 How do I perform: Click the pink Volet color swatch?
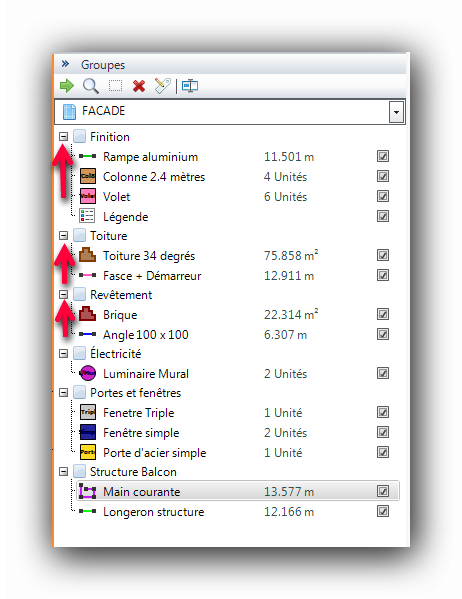pyautogui.click(x=88, y=196)
